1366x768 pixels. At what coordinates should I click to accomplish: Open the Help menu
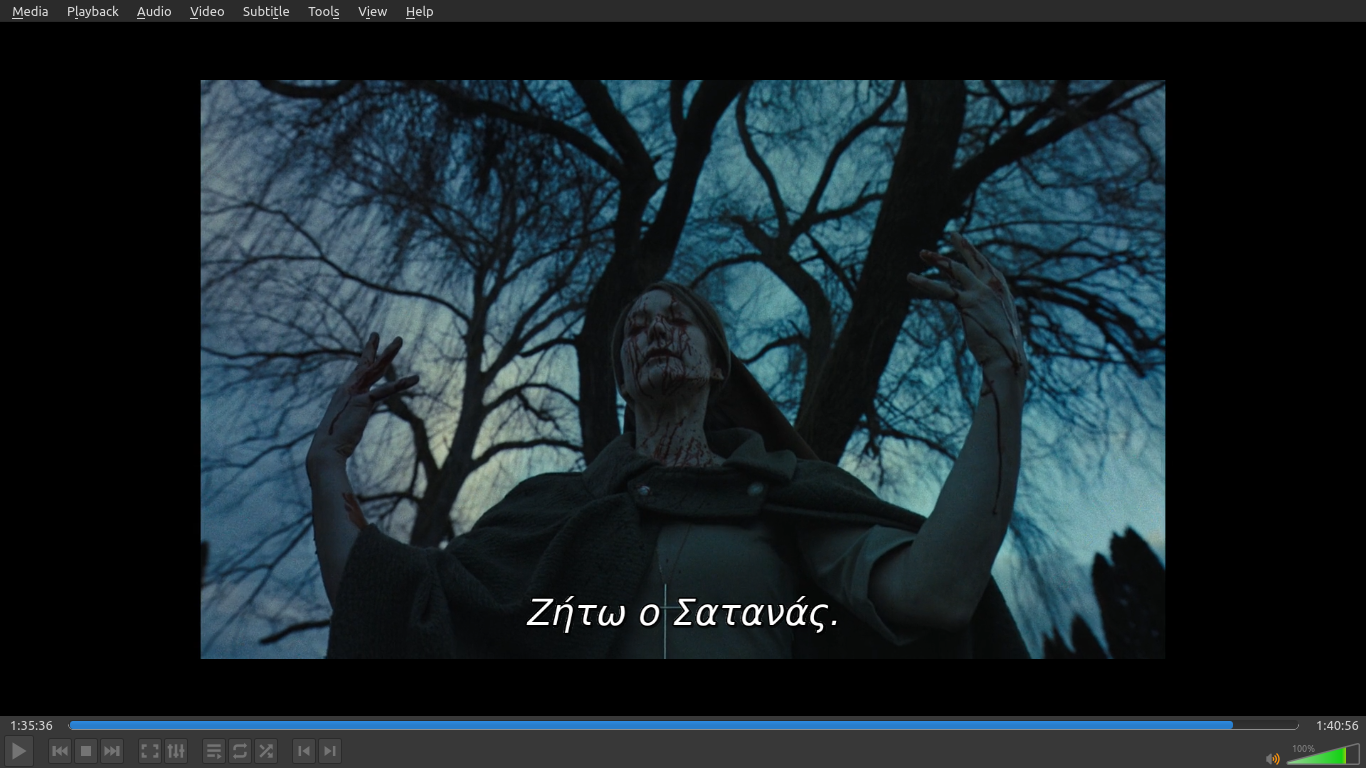419,11
